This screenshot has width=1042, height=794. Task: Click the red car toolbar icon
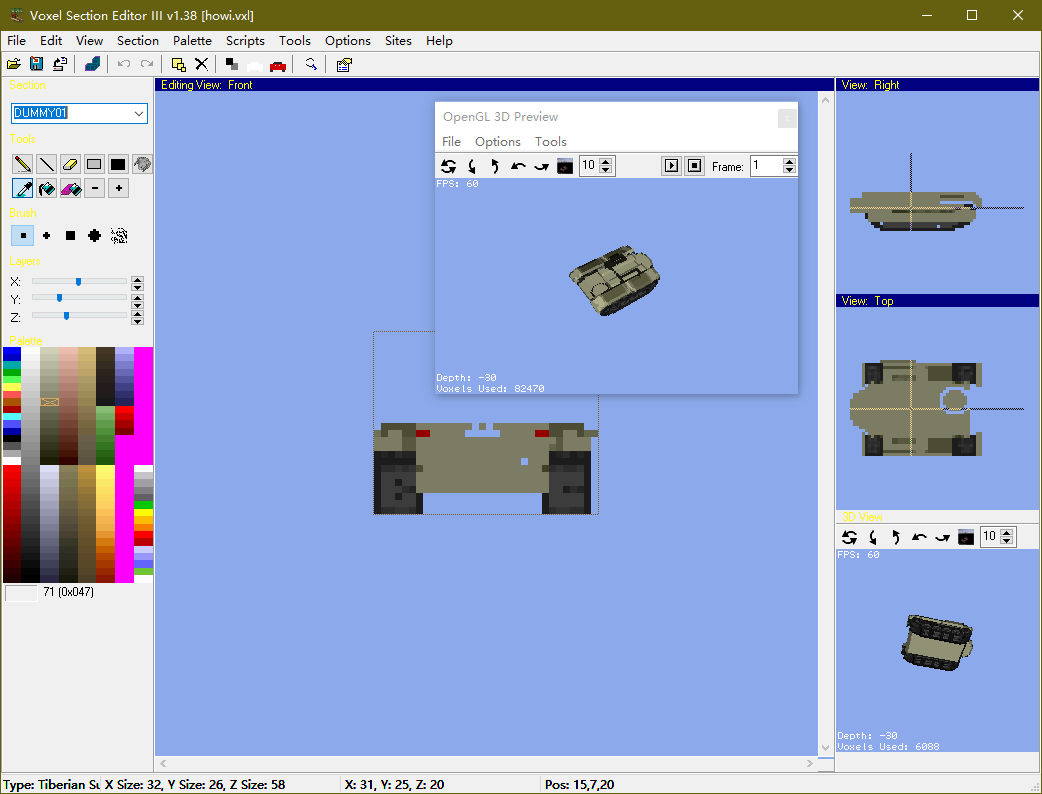point(278,65)
